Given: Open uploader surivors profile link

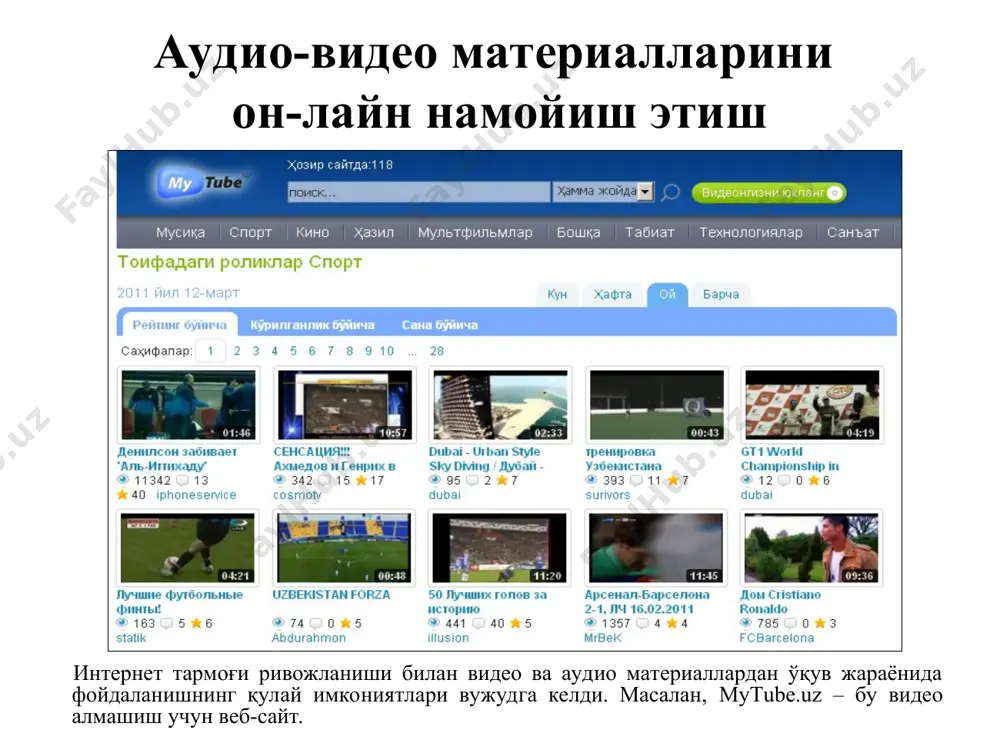Looking at the screenshot, I should click(x=608, y=495).
